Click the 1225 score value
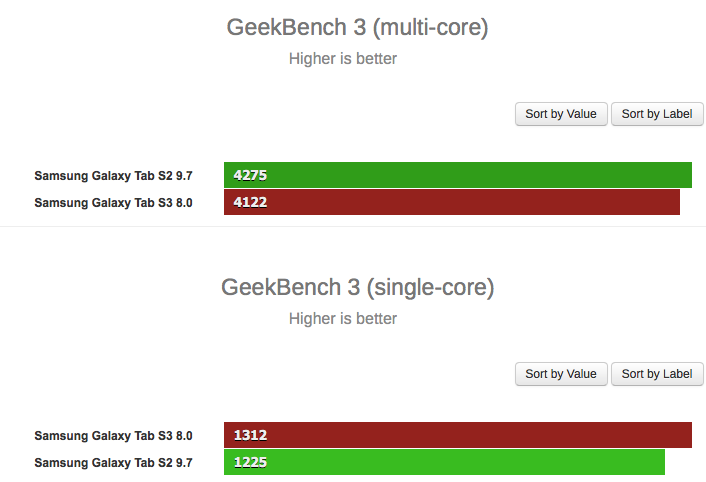 [250, 462]
